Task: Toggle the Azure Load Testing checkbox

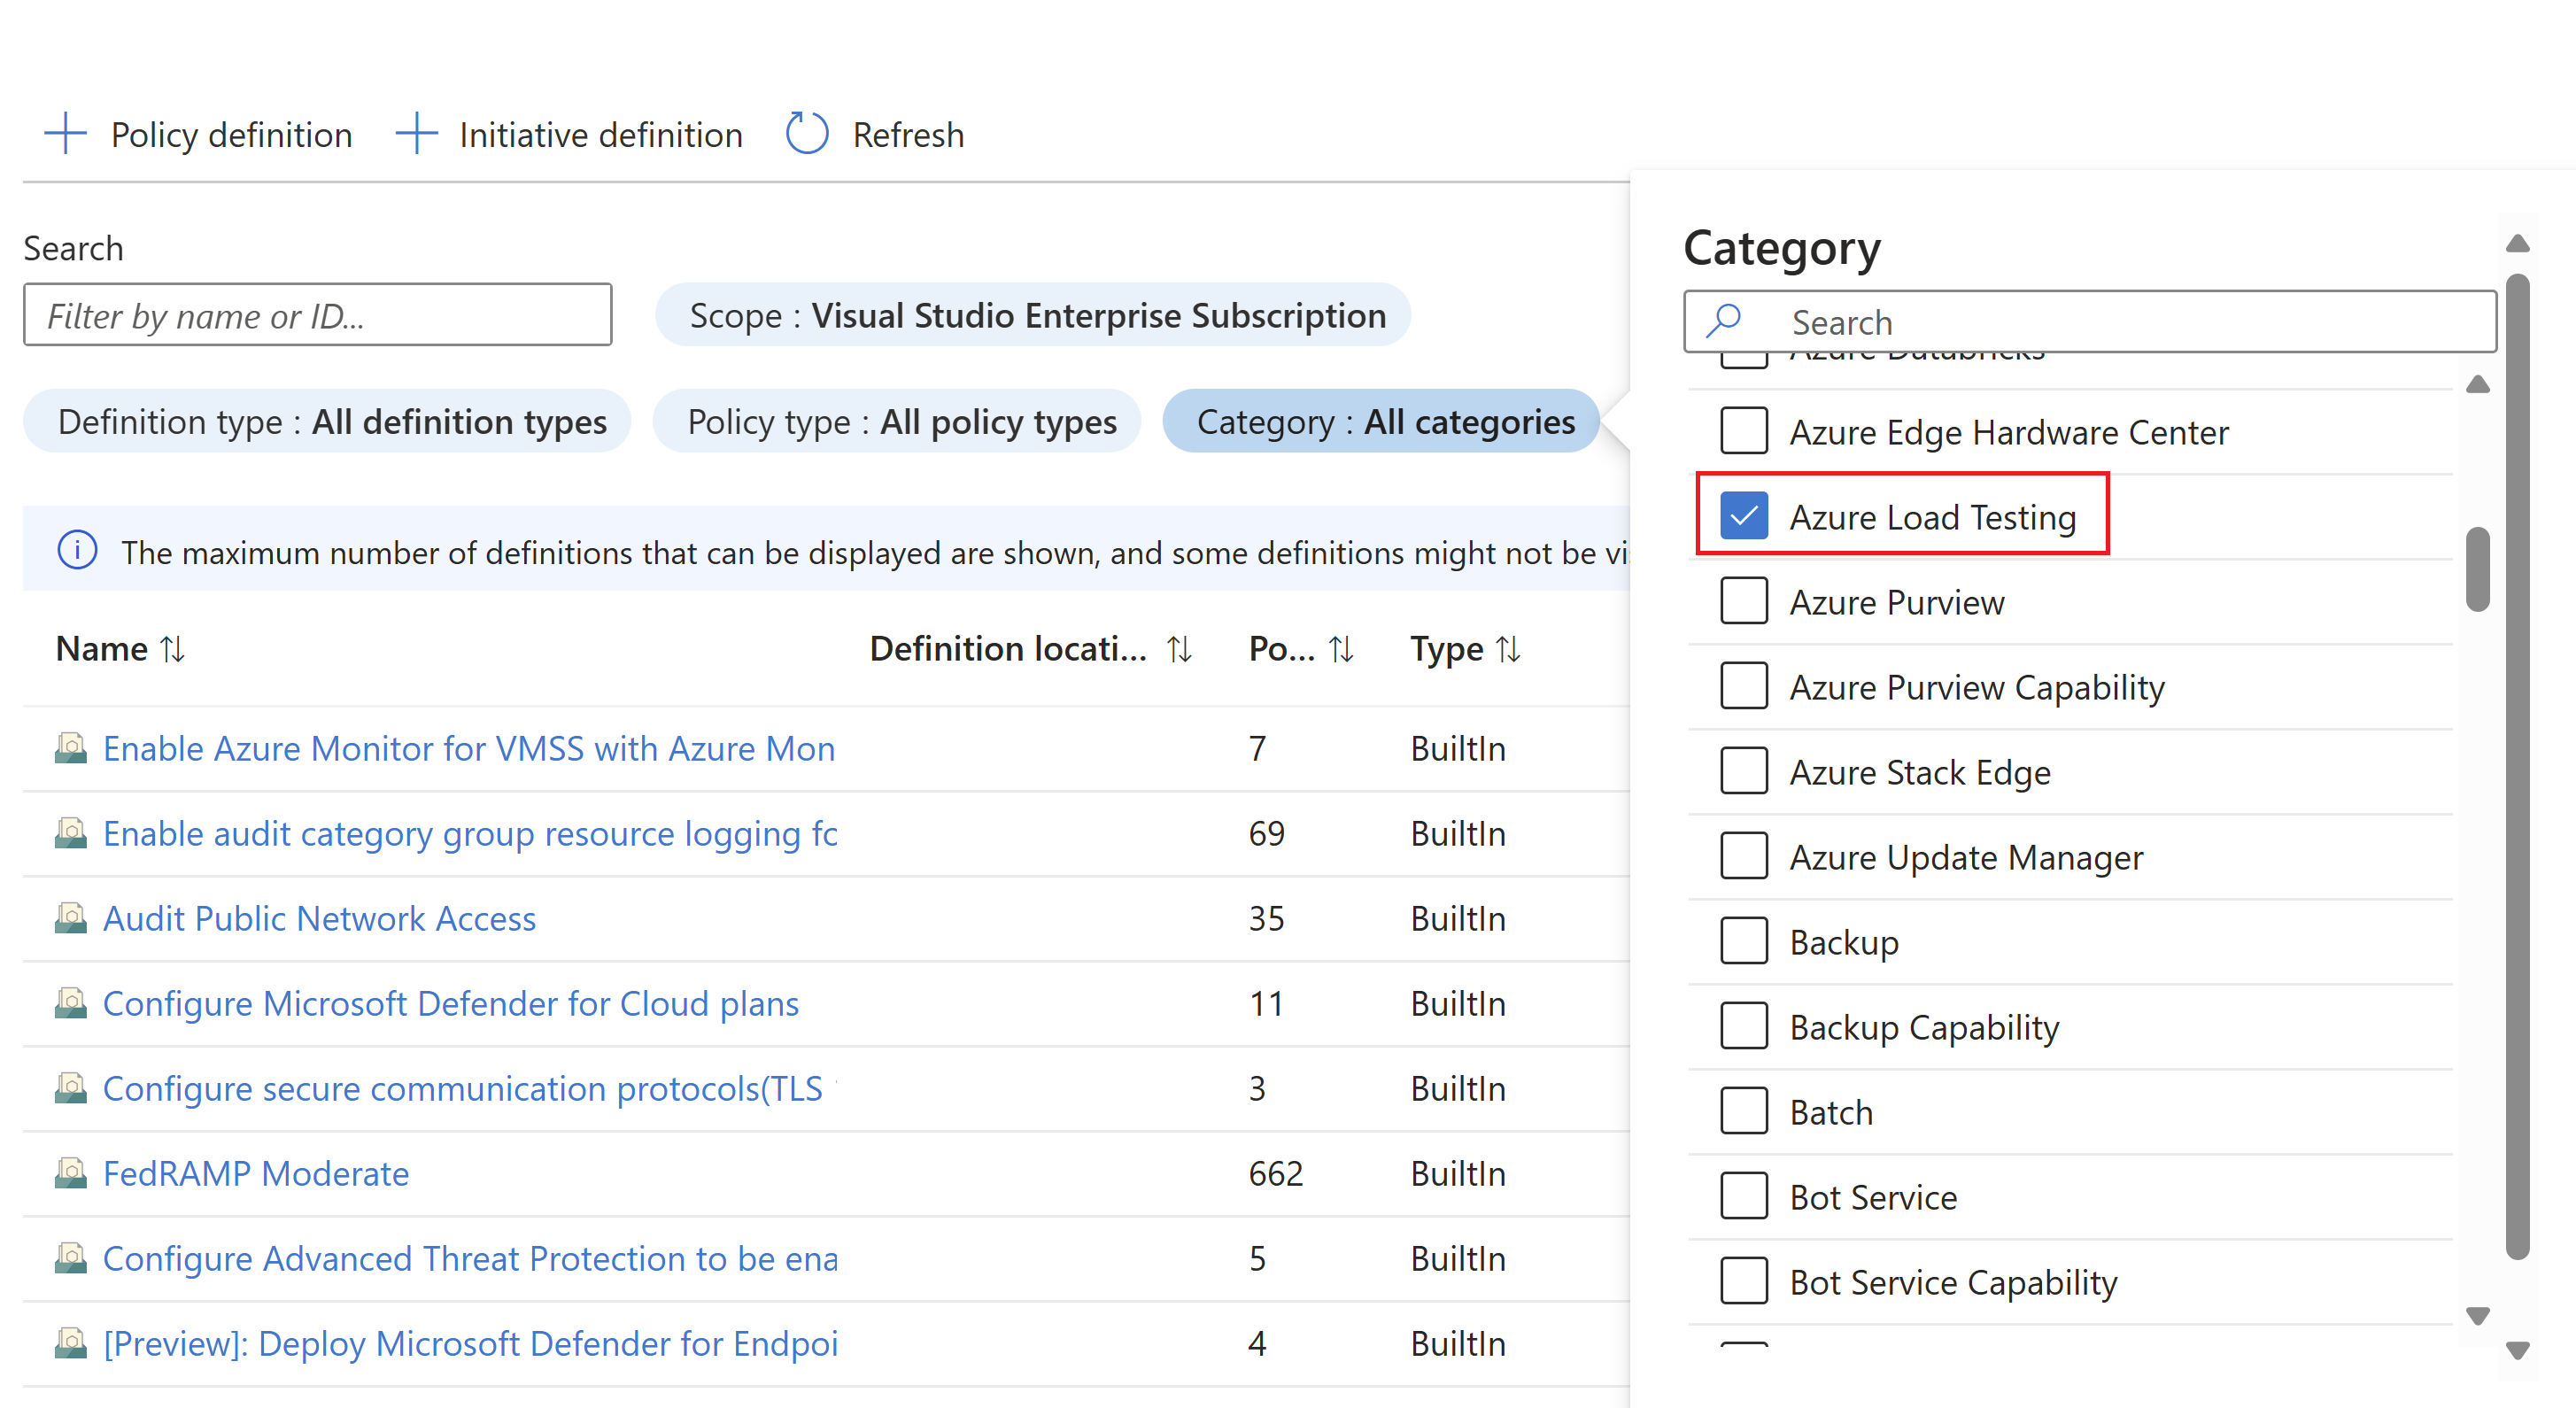Action: point(1742,515)
